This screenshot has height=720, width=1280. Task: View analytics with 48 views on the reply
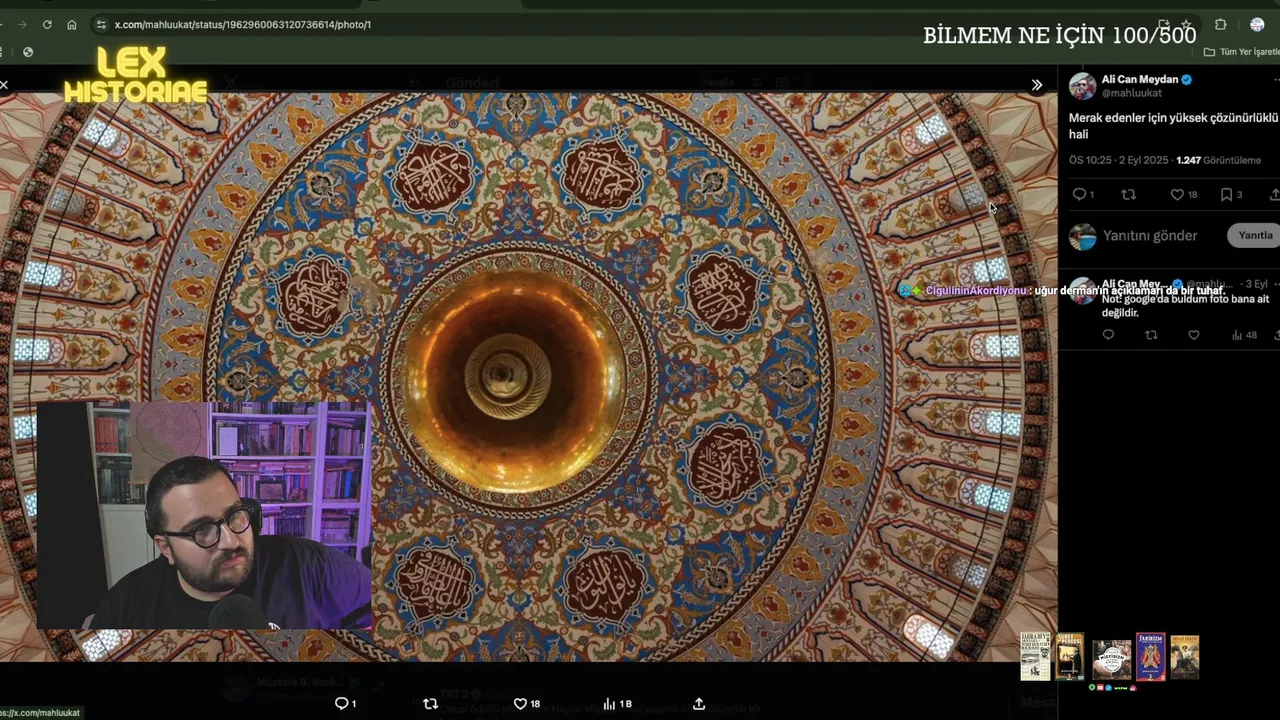tap(1244, 335)
